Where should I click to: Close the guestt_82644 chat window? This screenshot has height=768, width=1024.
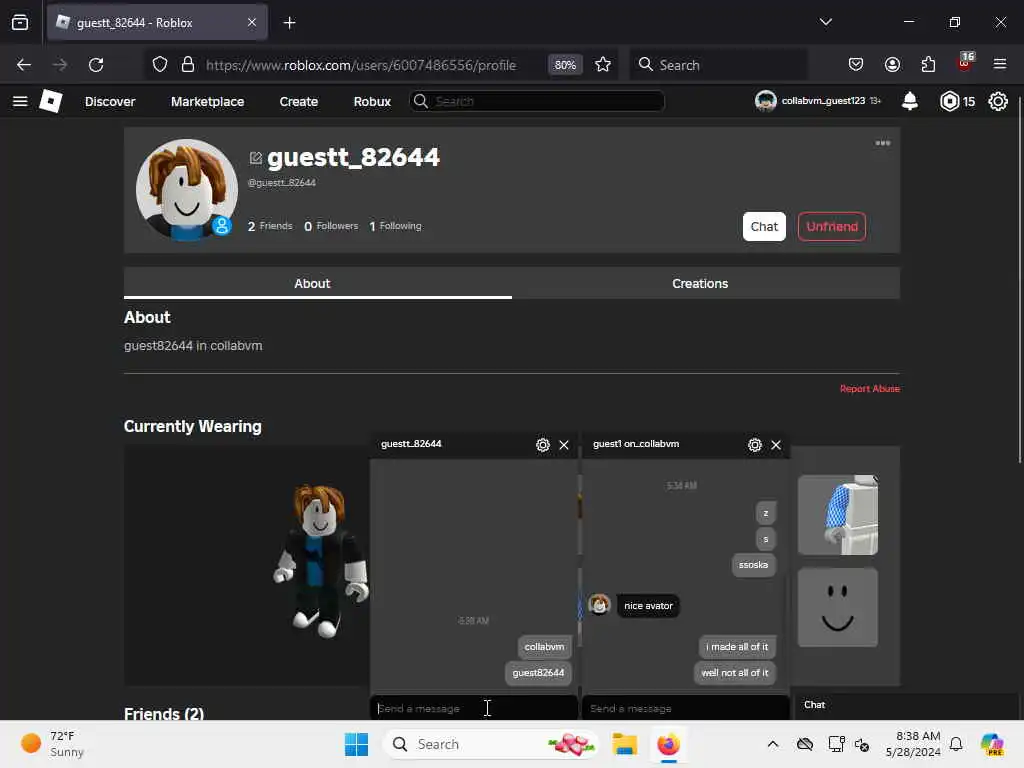point(564,445)
